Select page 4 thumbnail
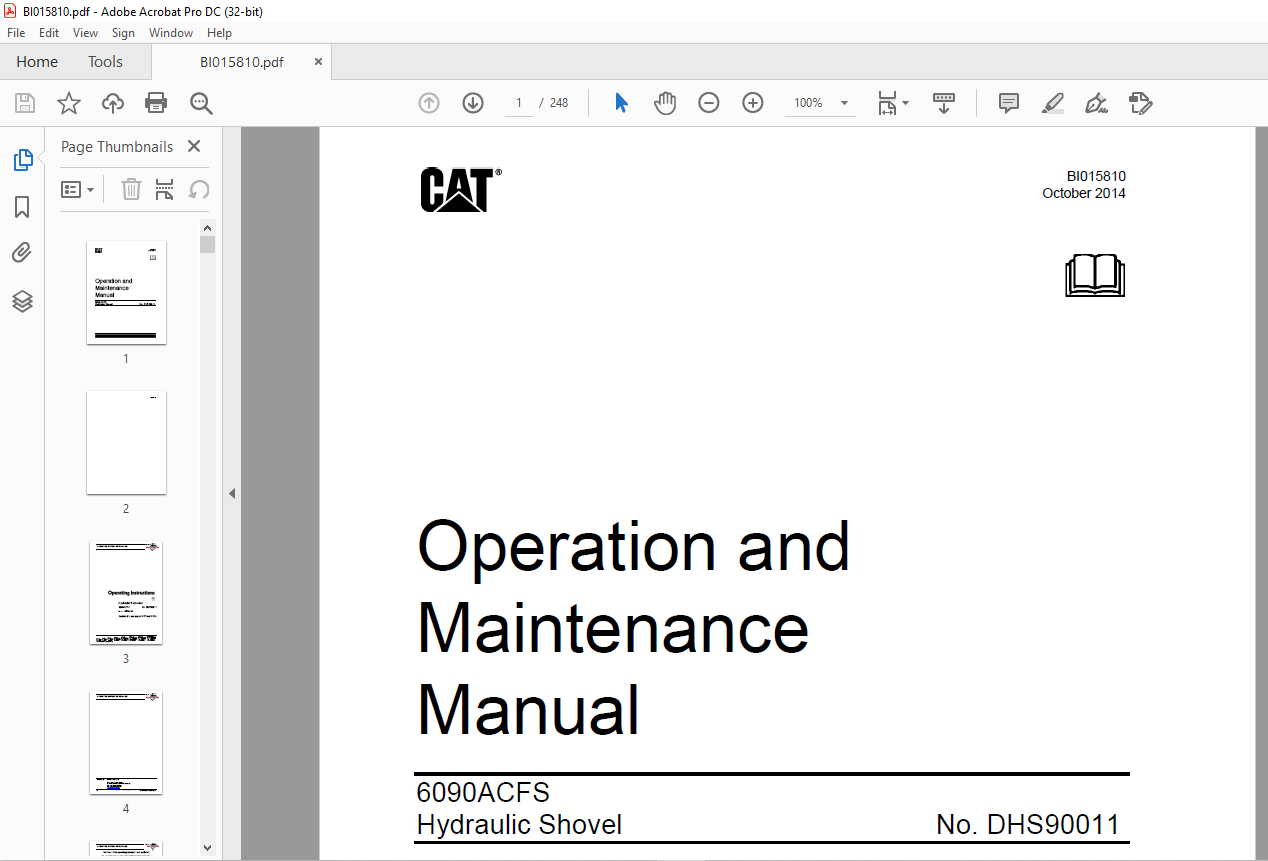This screenshot has height=861, width=1268. coord(126,742)
